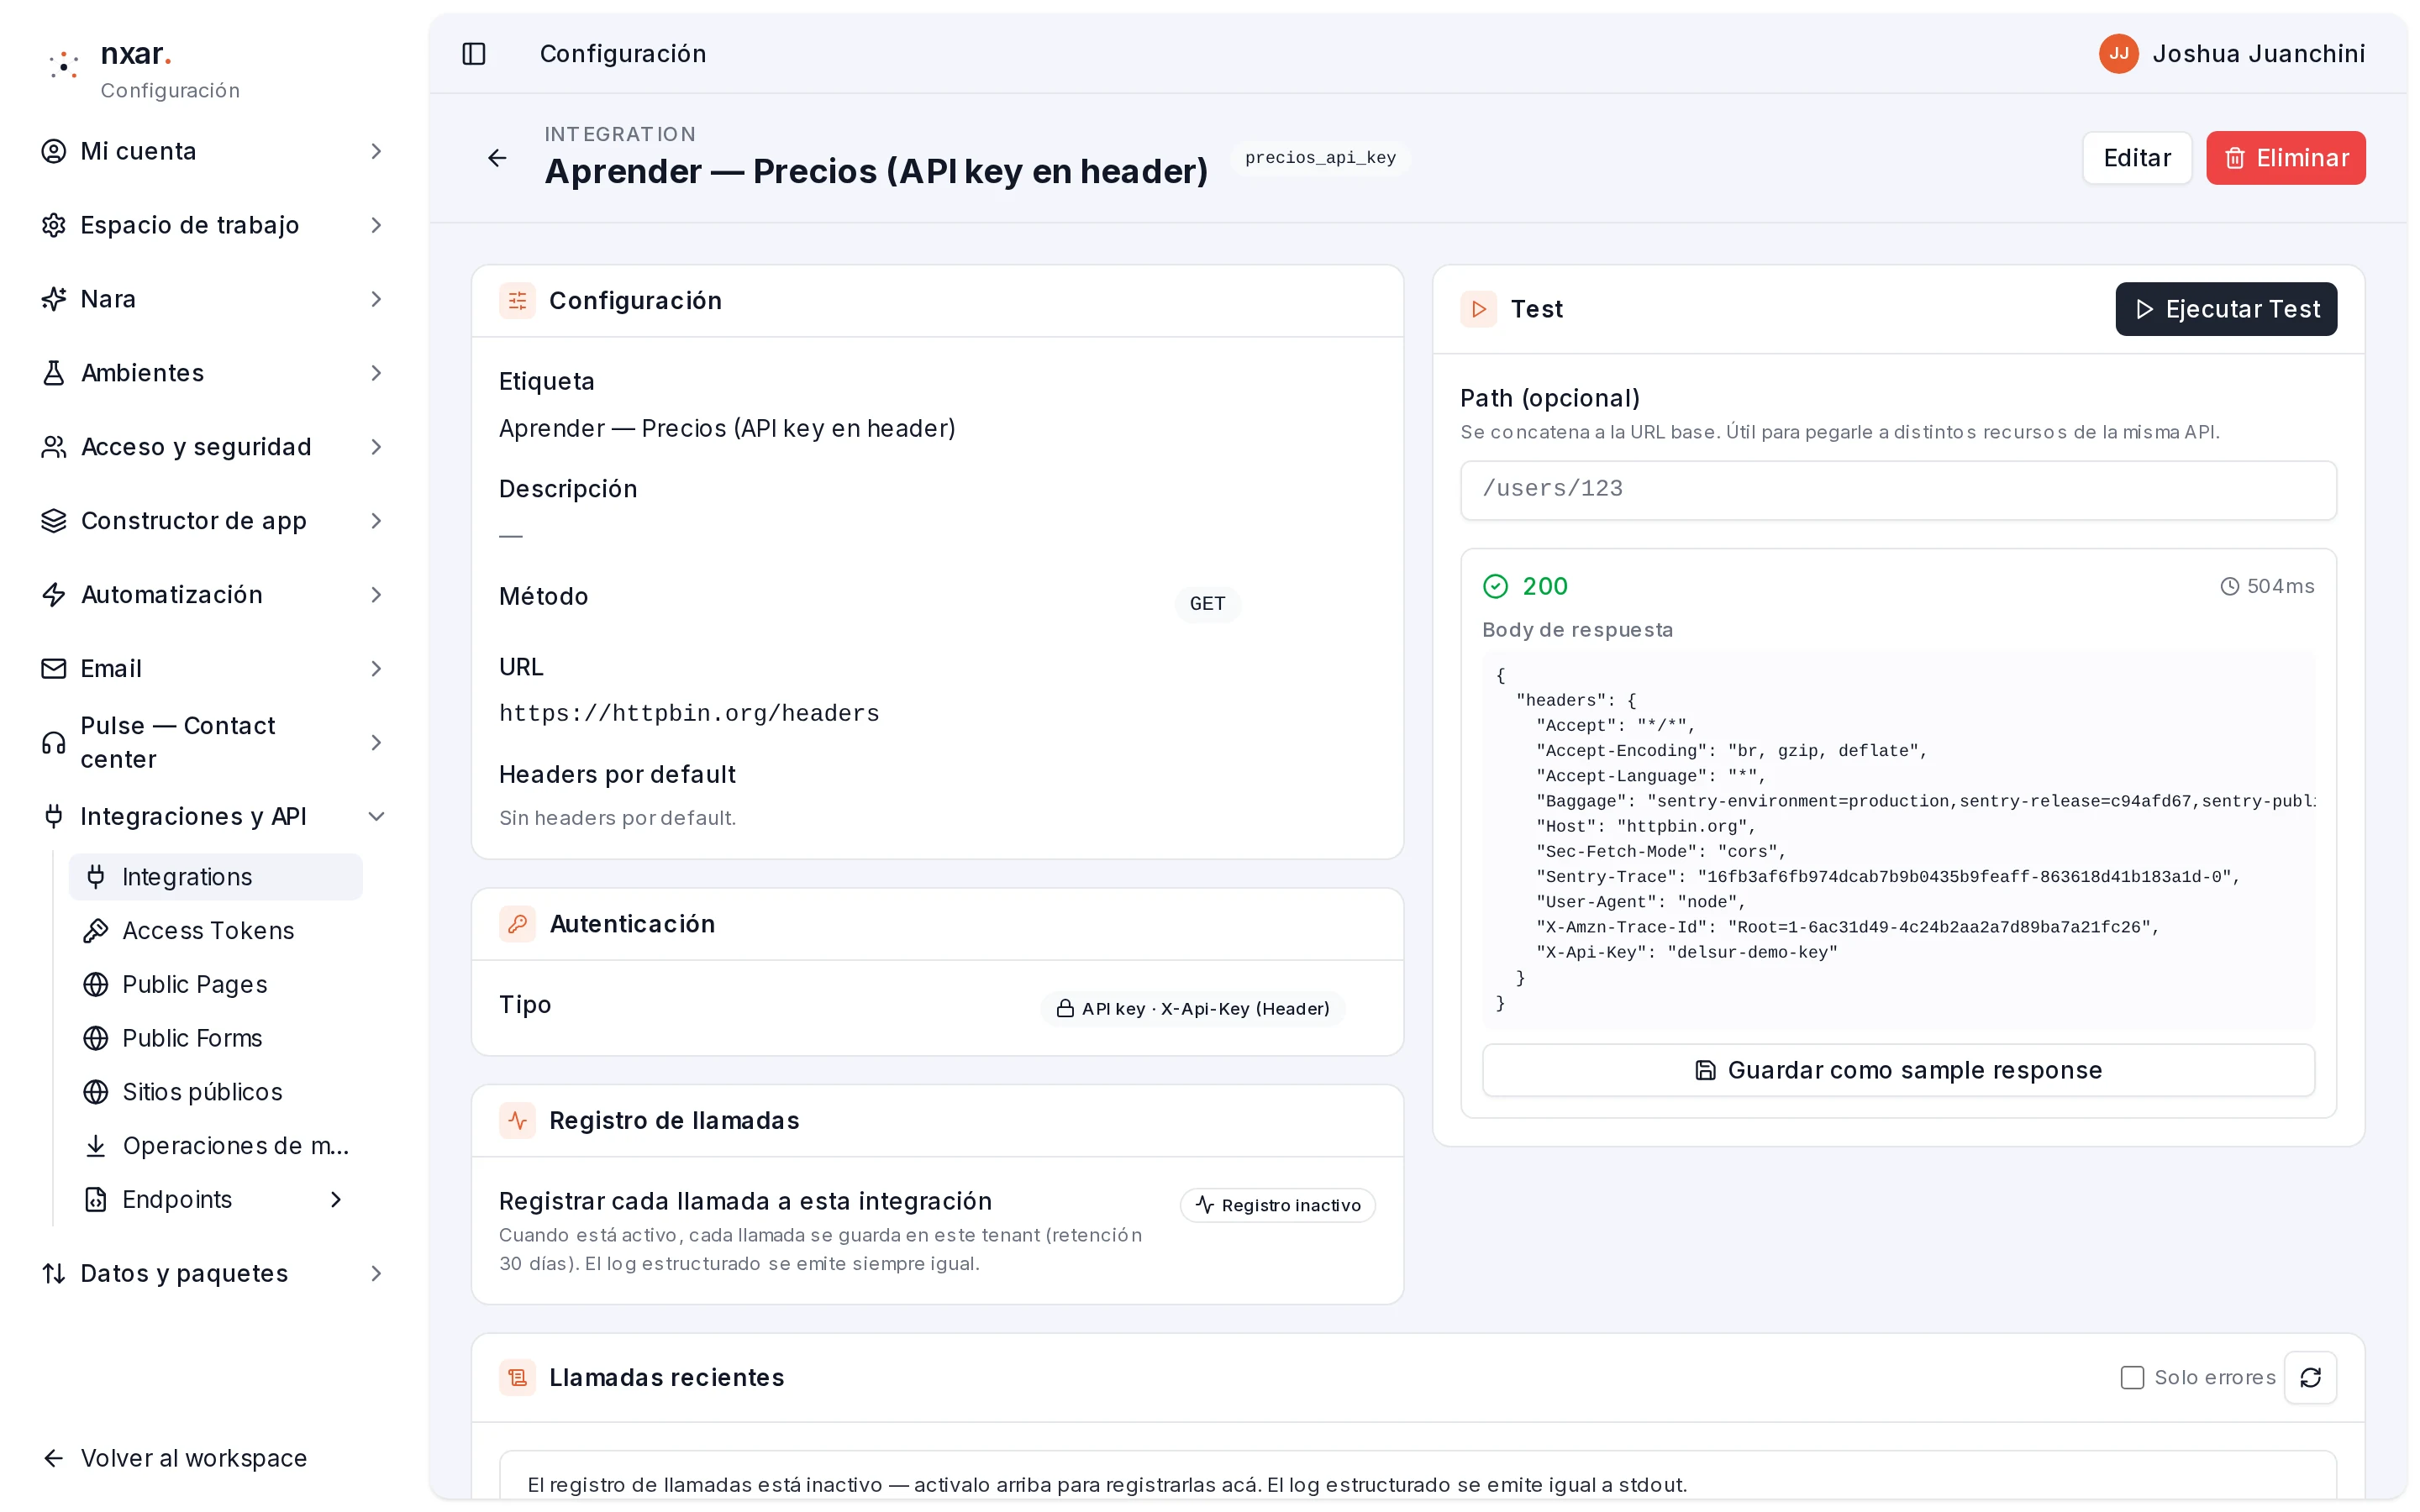Expand the Email section chevron
2420x1512 pixels.
tap(377, 669)
